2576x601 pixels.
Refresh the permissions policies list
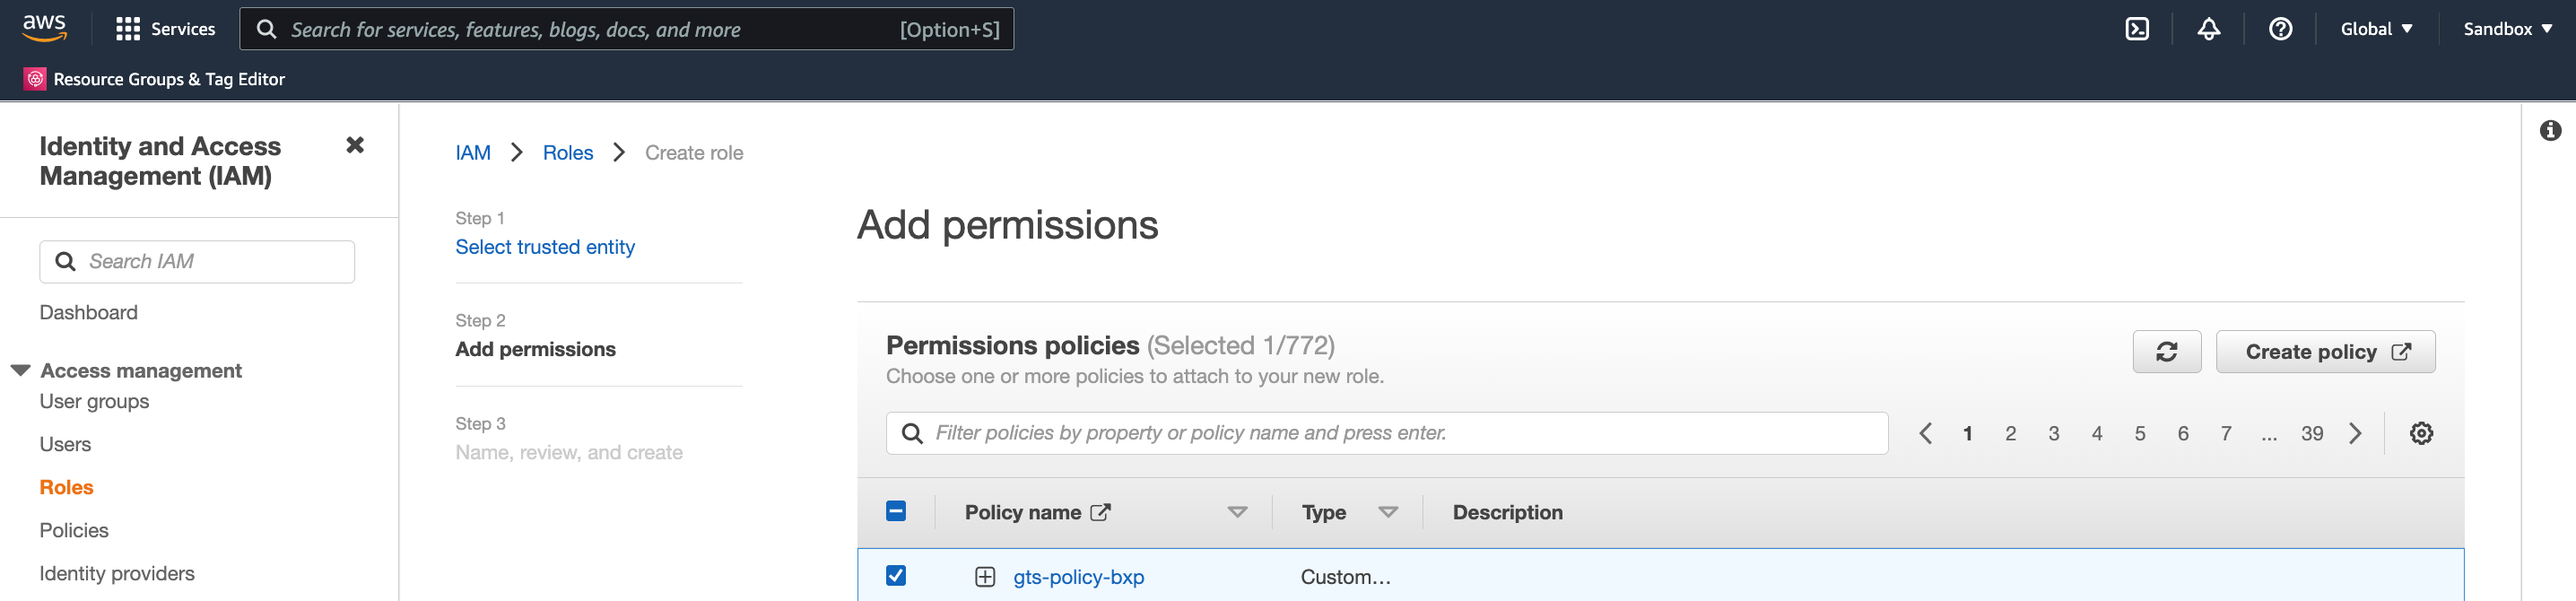tap(2167, 352)
